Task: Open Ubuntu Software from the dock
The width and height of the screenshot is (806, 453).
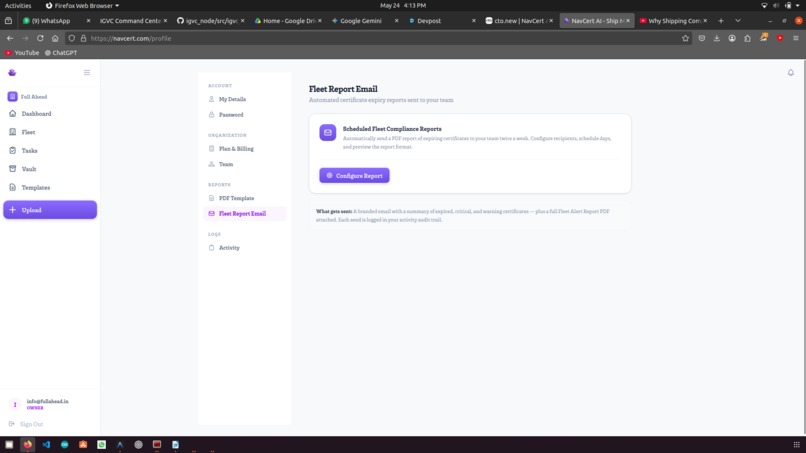Action: (x=83, y=444)
